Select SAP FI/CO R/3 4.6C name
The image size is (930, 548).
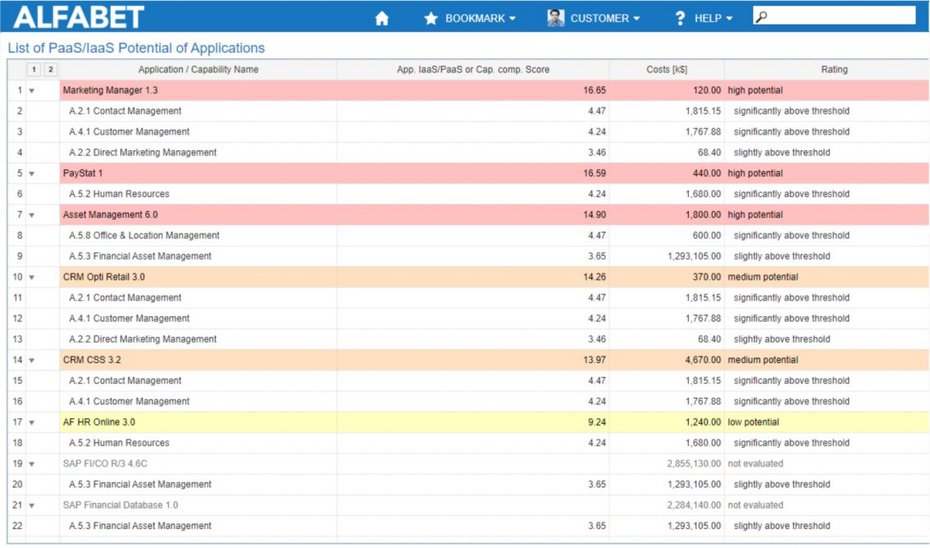(105, 464)
